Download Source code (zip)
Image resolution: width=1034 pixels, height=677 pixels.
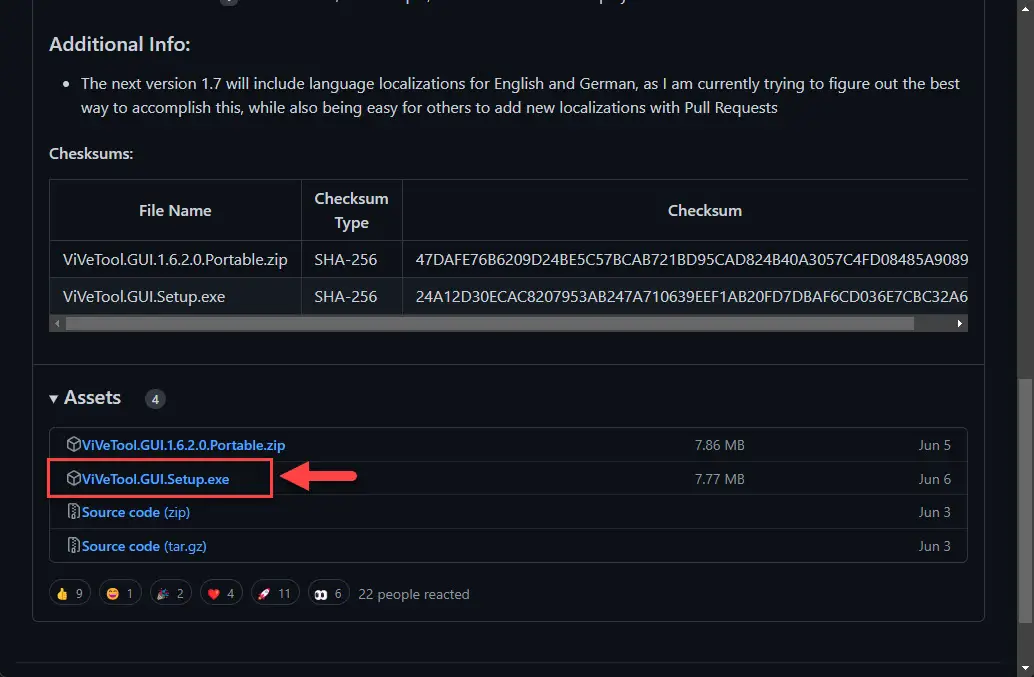136,512
